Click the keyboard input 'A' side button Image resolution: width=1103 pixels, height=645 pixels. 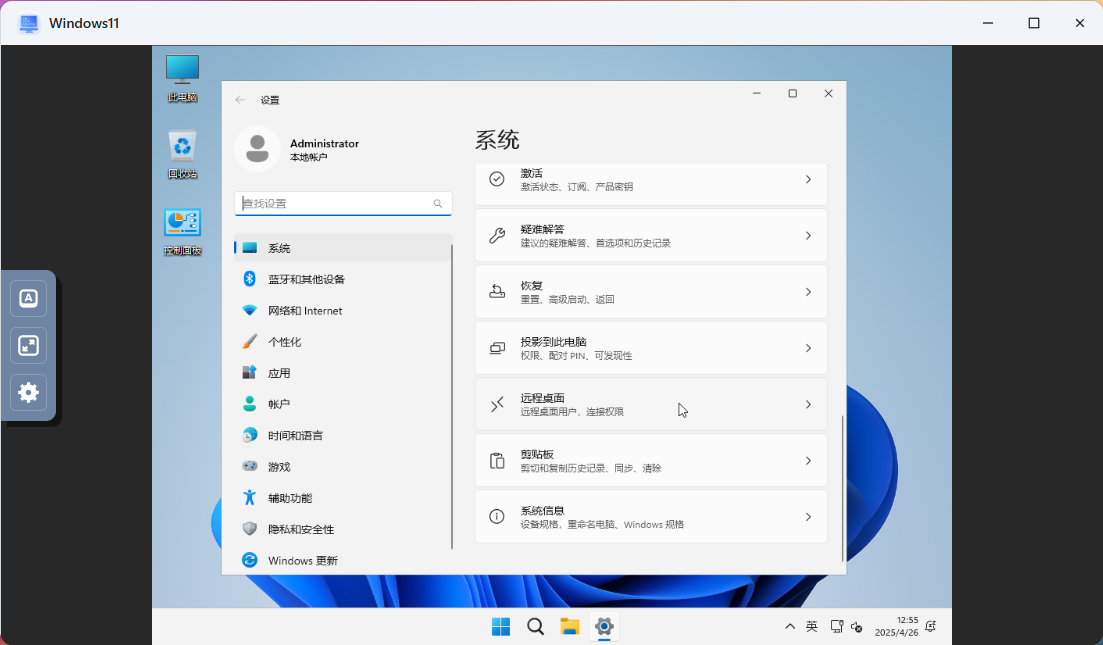pyautogui.click(x=29, y=298)
